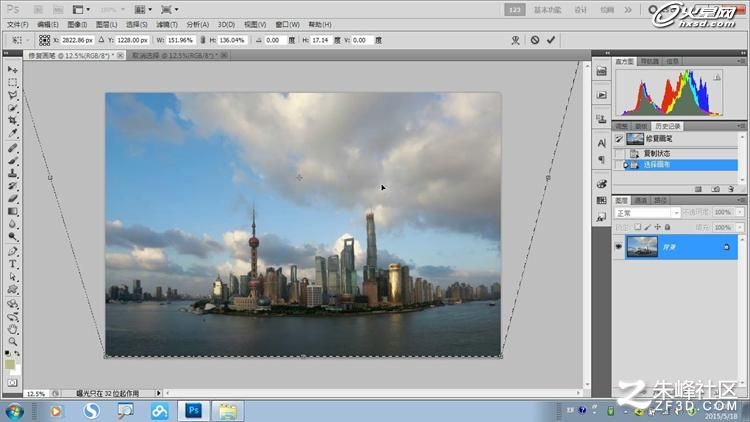Create new snapshot in History panel
Image resolution: width=750 pixels, height=422 pixels.
[x=716, y=189]
